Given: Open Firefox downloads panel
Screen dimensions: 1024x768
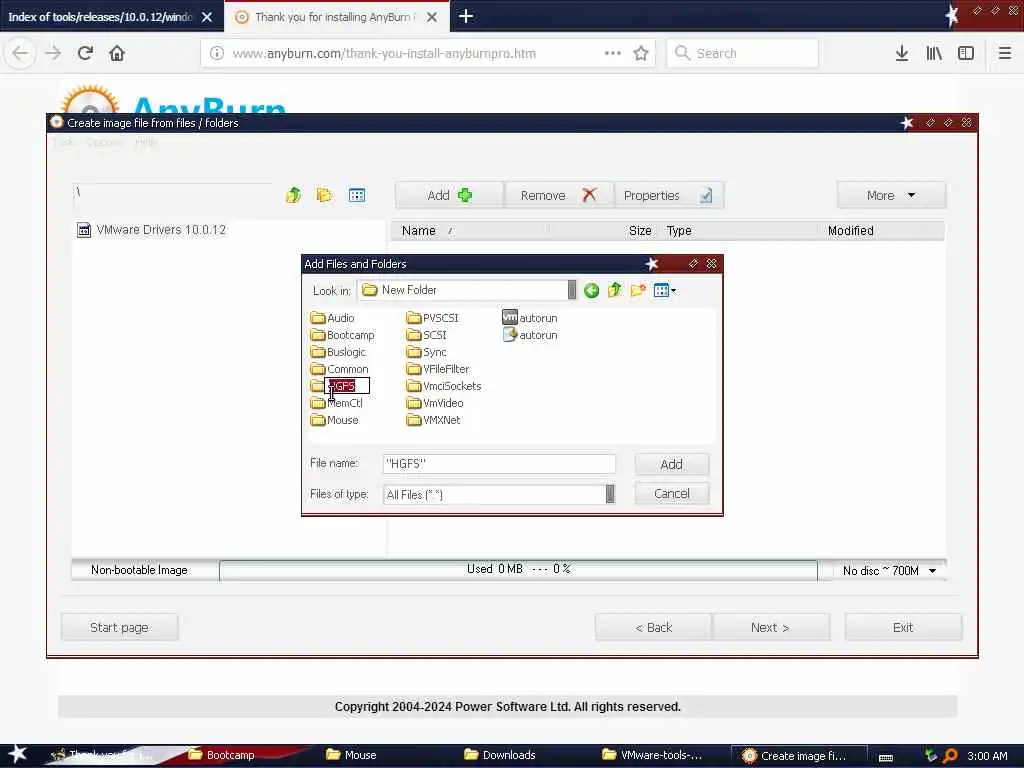Looking at the screenshot, I should (902, 54).
